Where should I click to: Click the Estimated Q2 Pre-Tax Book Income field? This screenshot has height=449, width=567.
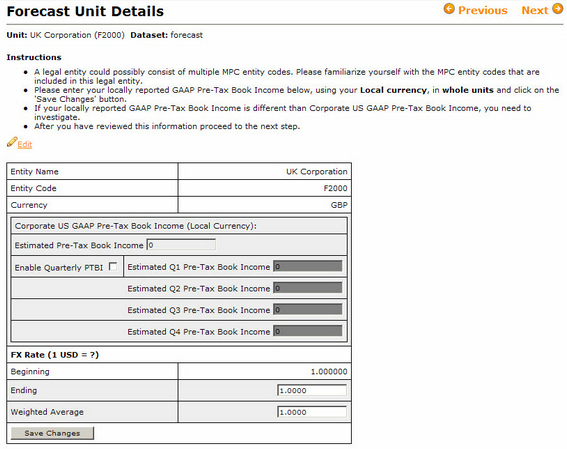click(308, 288)
